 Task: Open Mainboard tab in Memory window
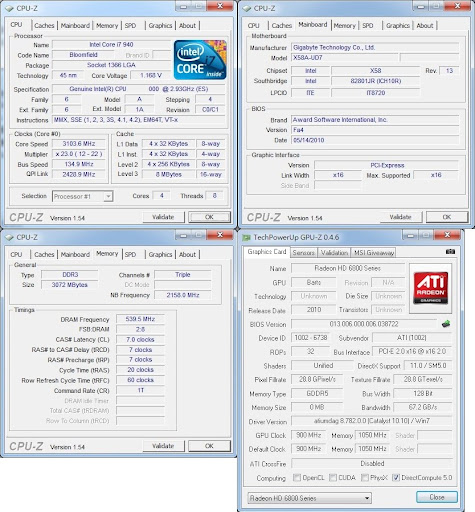click(x=75, y=255)
